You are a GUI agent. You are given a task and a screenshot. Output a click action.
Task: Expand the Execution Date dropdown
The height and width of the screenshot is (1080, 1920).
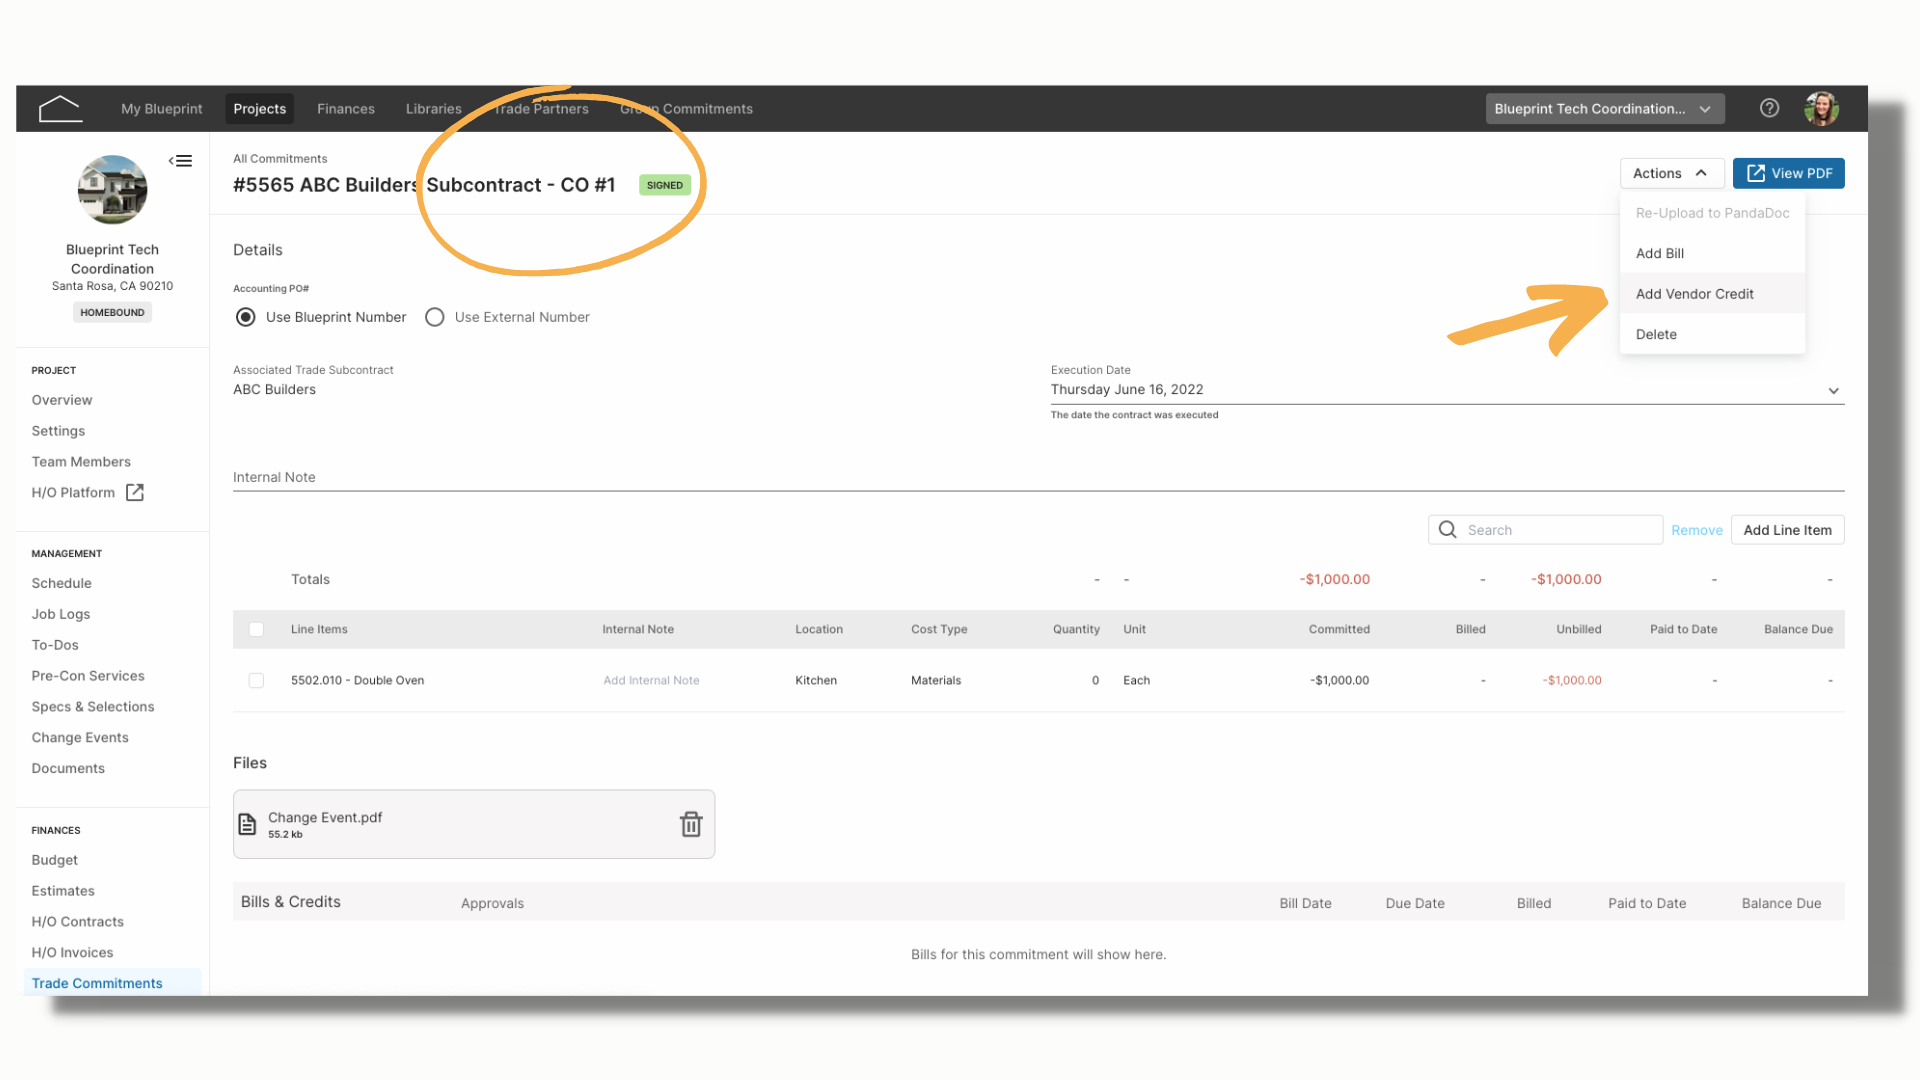(1833, 390)
